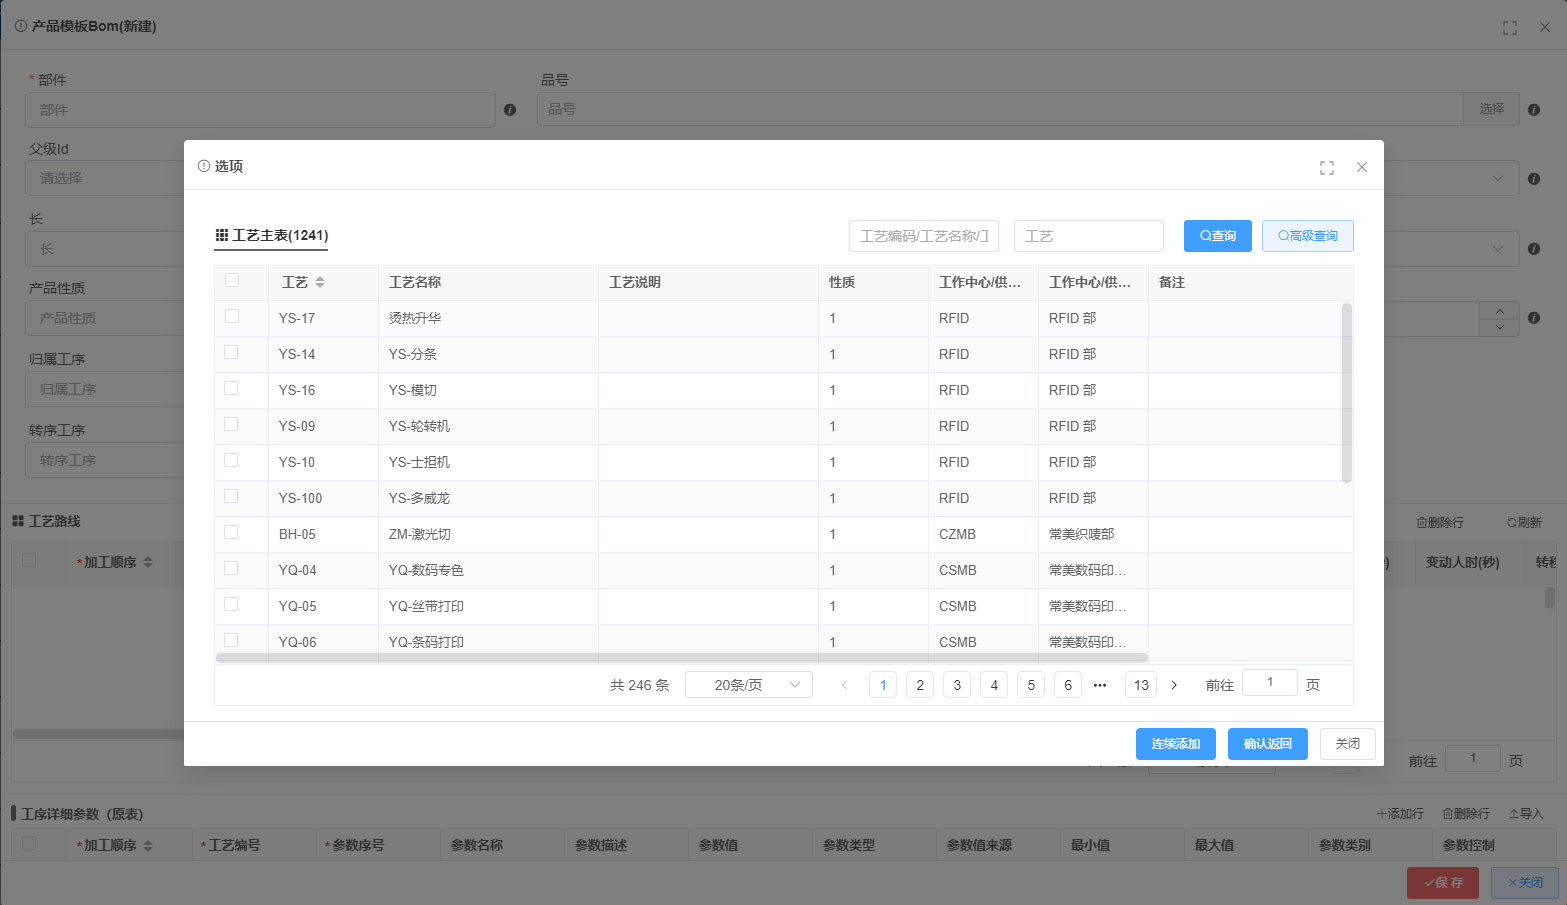The image size is (1567, 905).
Task: Click info icon beside 部件 field
Action: tap(510, 110)
